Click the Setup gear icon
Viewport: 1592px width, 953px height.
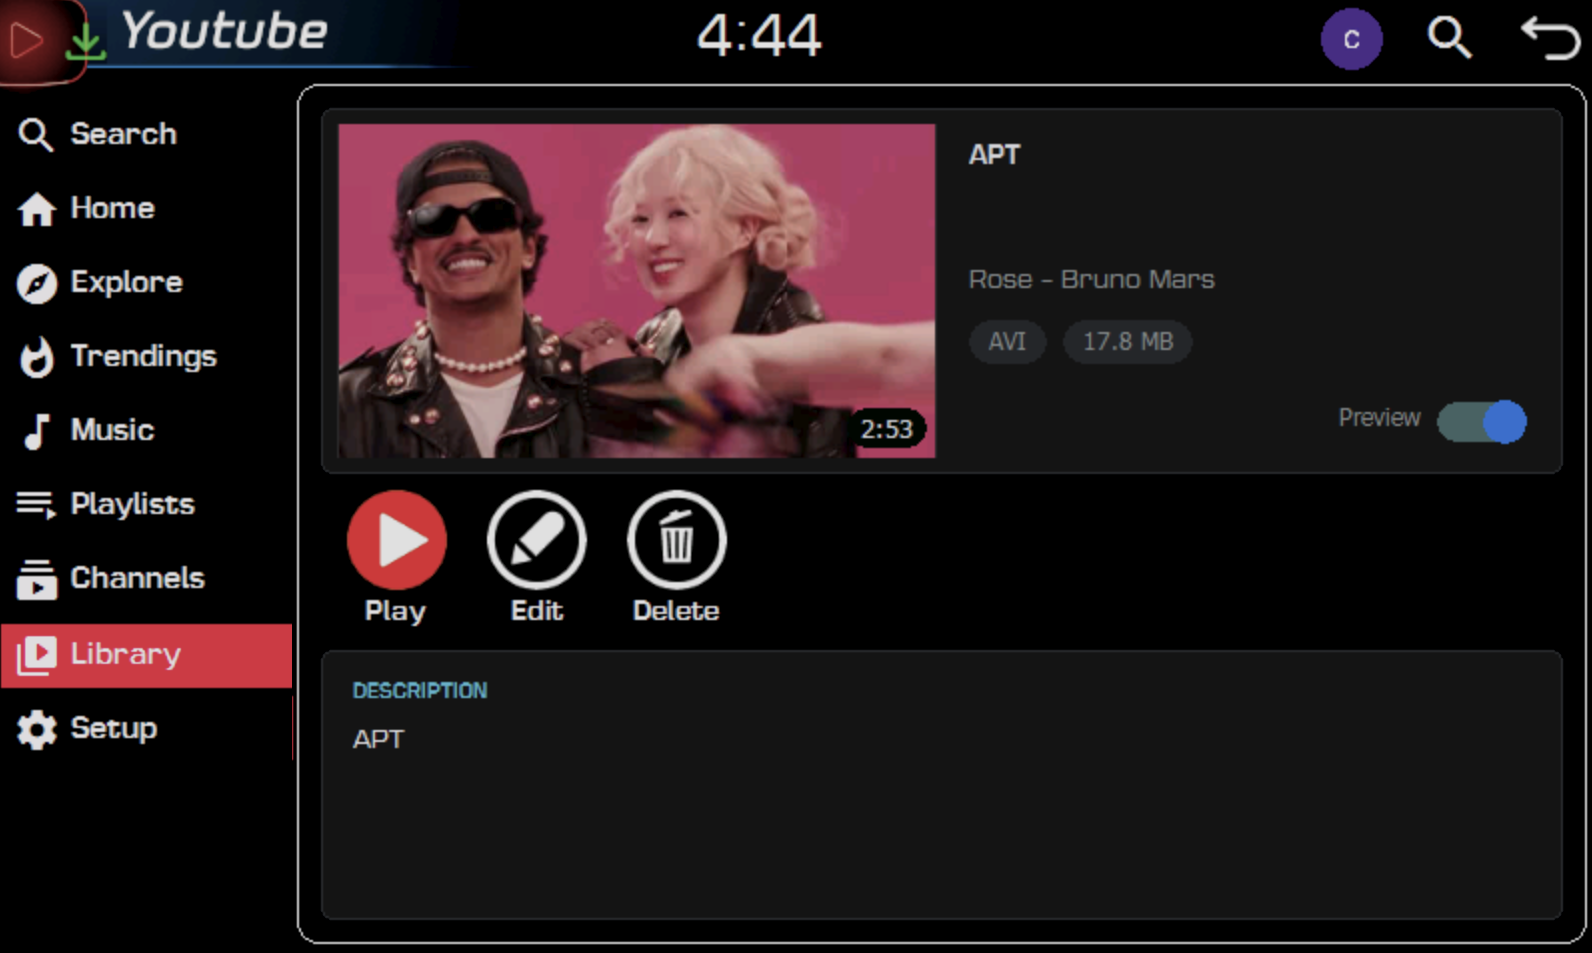coord(36,729)
